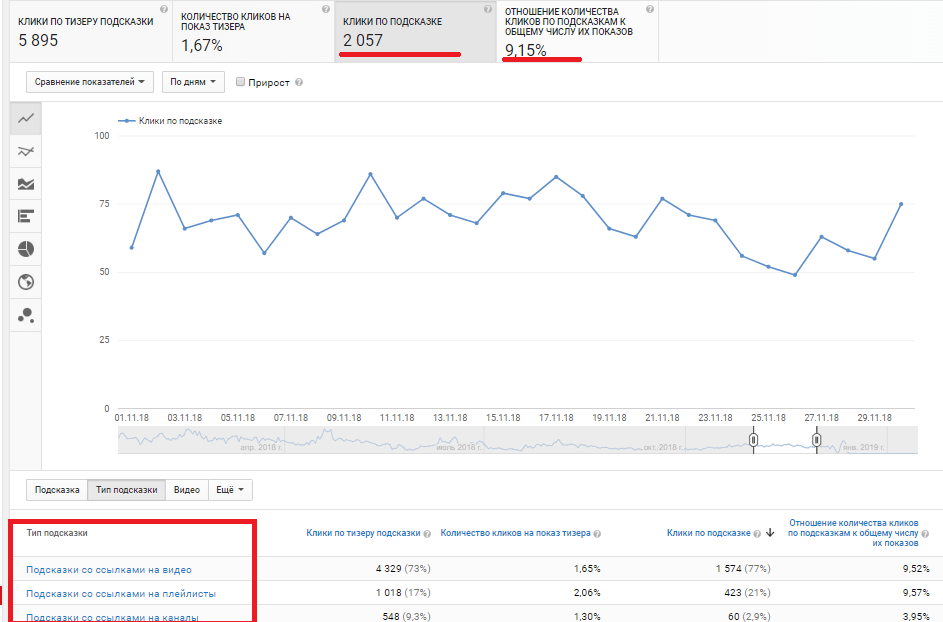This screenshot has width=943, height=622.
Task: Switch to the Видео tab
Action: (187, 490)
